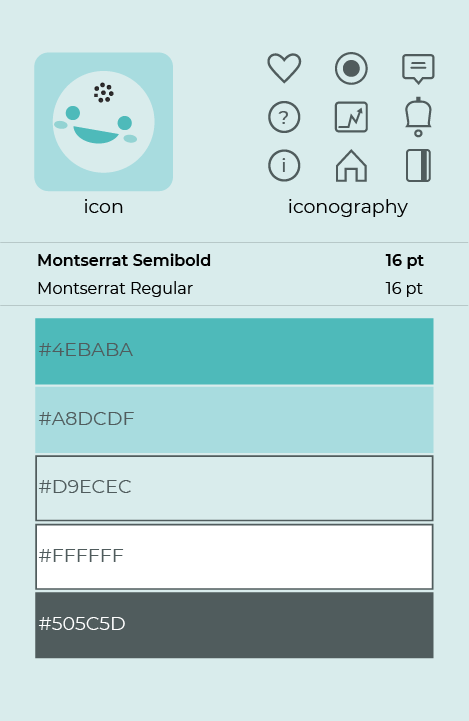Click the bold 16 pt size text
The height and width of the screenshot is (721, 469).
pos(405,261)
